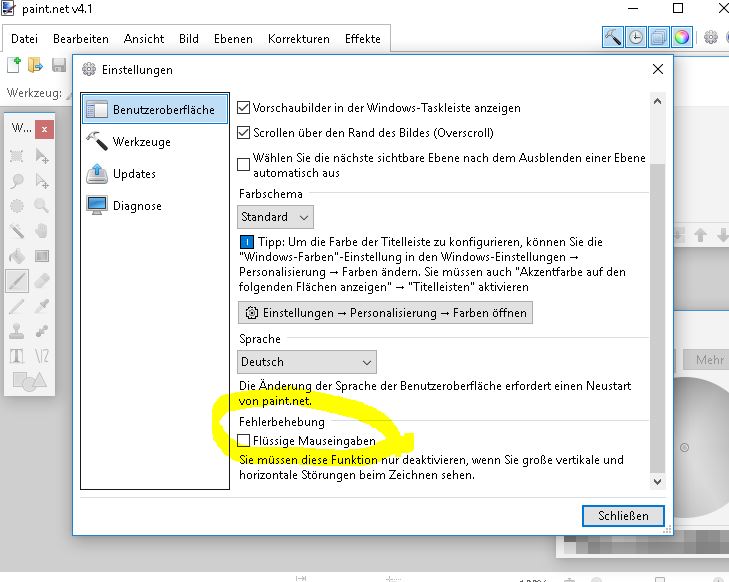Select the Move Selection tool
The image size is (729, 582).
[x=42, y=181]
